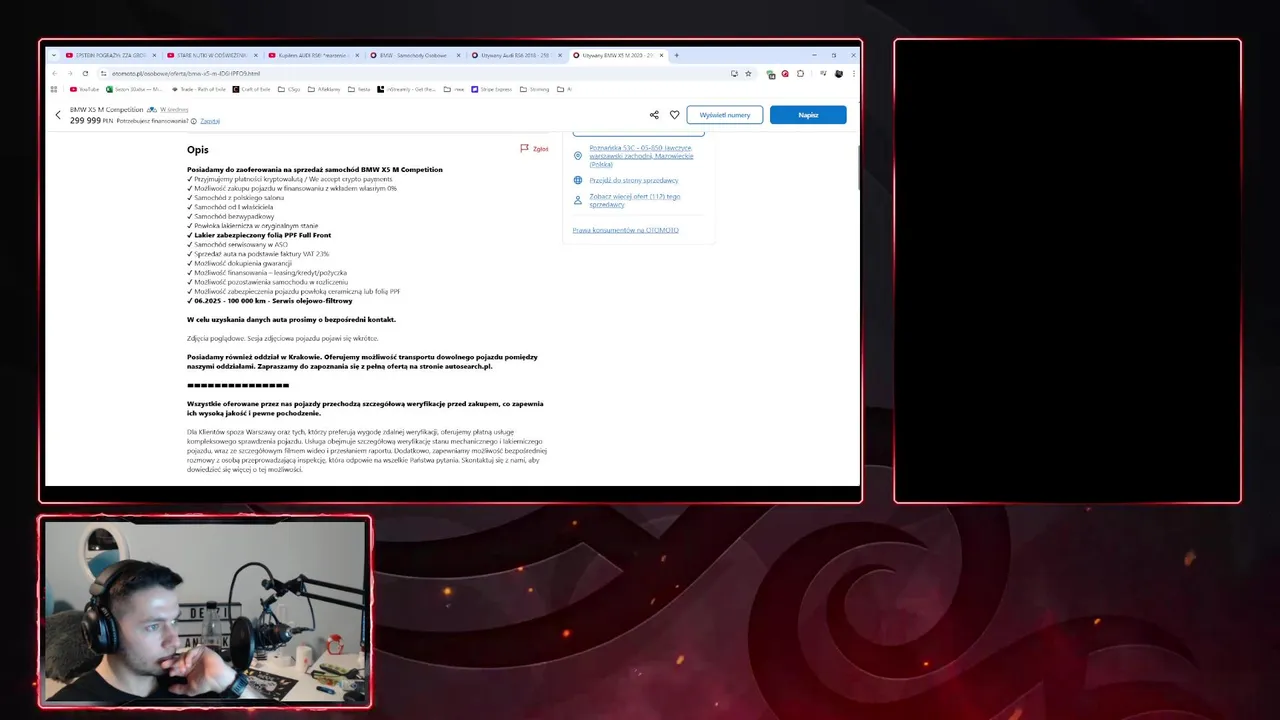1280x720 pixels.
Task: Click Zobacz więcej ofert (117) link
Action: pos(635,200)
